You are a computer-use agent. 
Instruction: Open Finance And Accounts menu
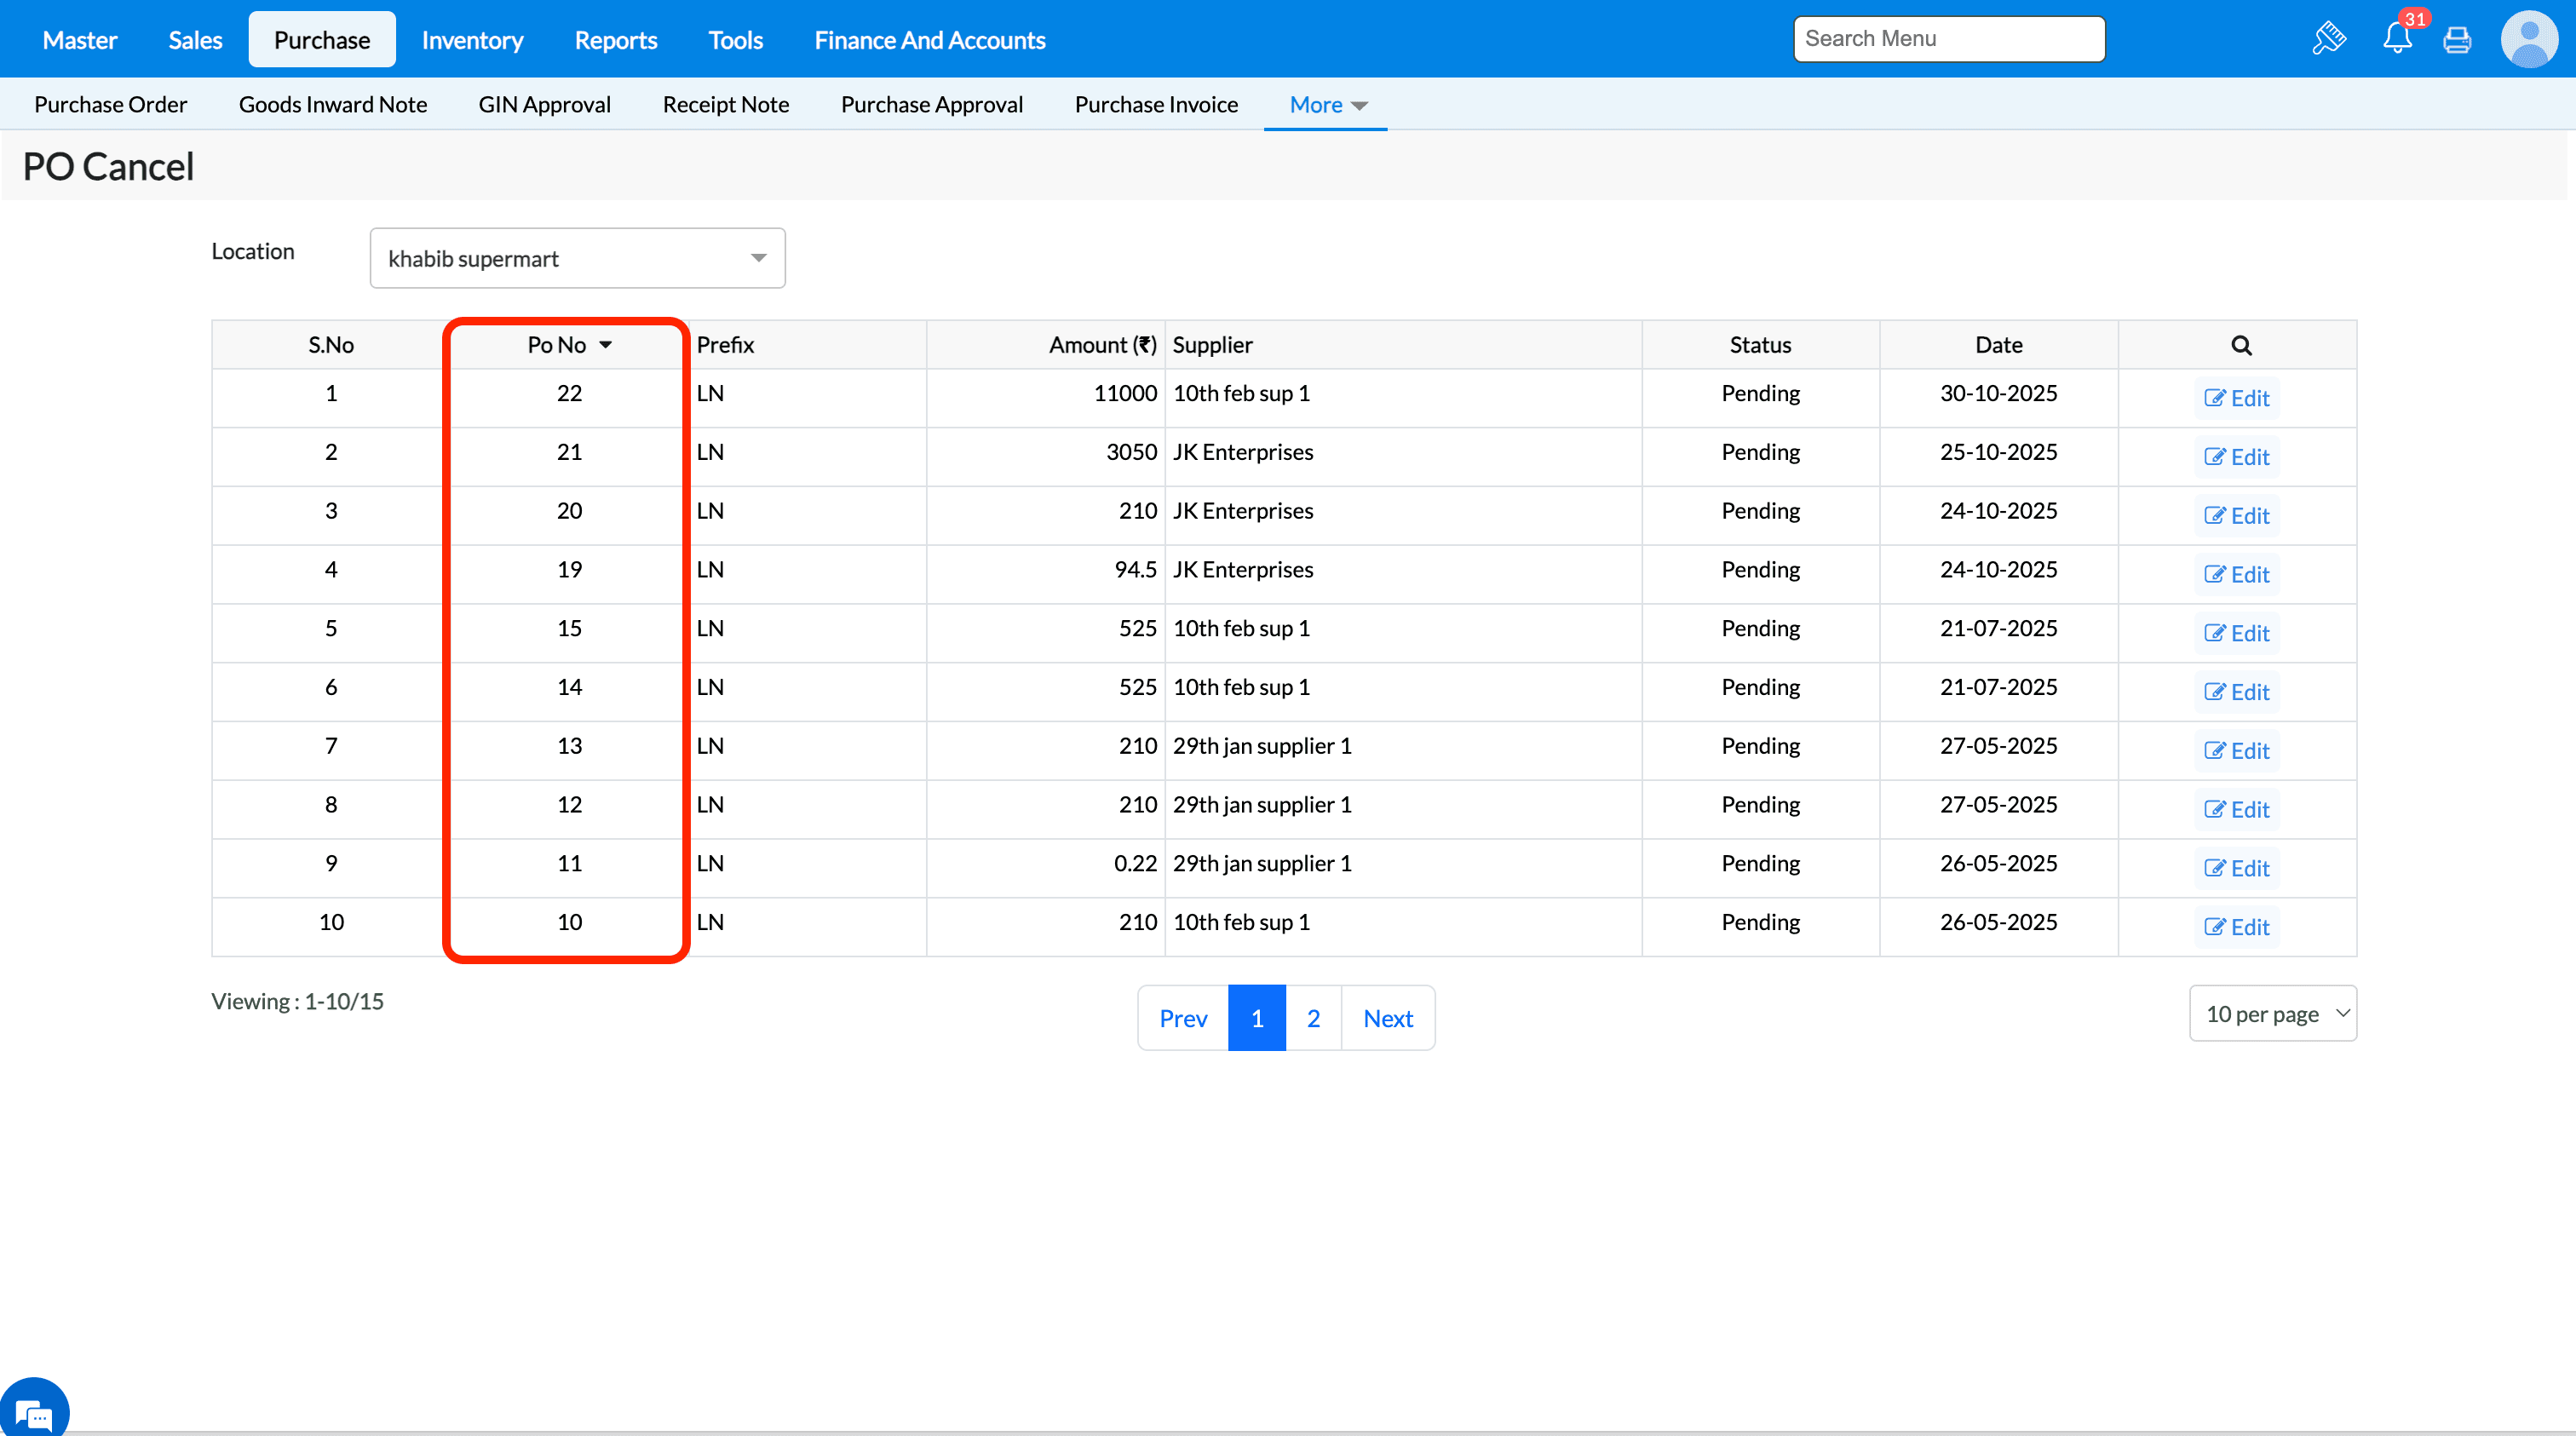[x=929, y=40]
